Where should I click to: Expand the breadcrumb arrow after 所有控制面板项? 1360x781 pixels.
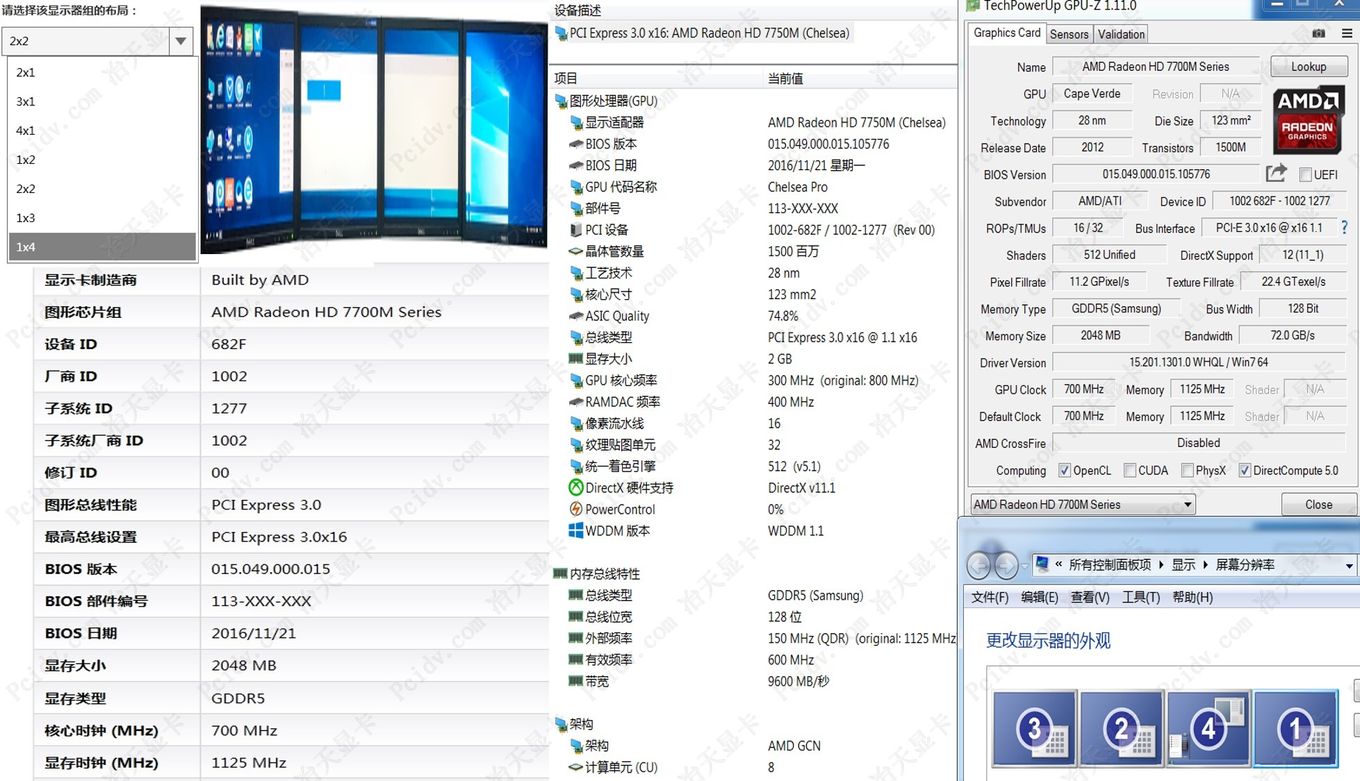coord(1162,565)
